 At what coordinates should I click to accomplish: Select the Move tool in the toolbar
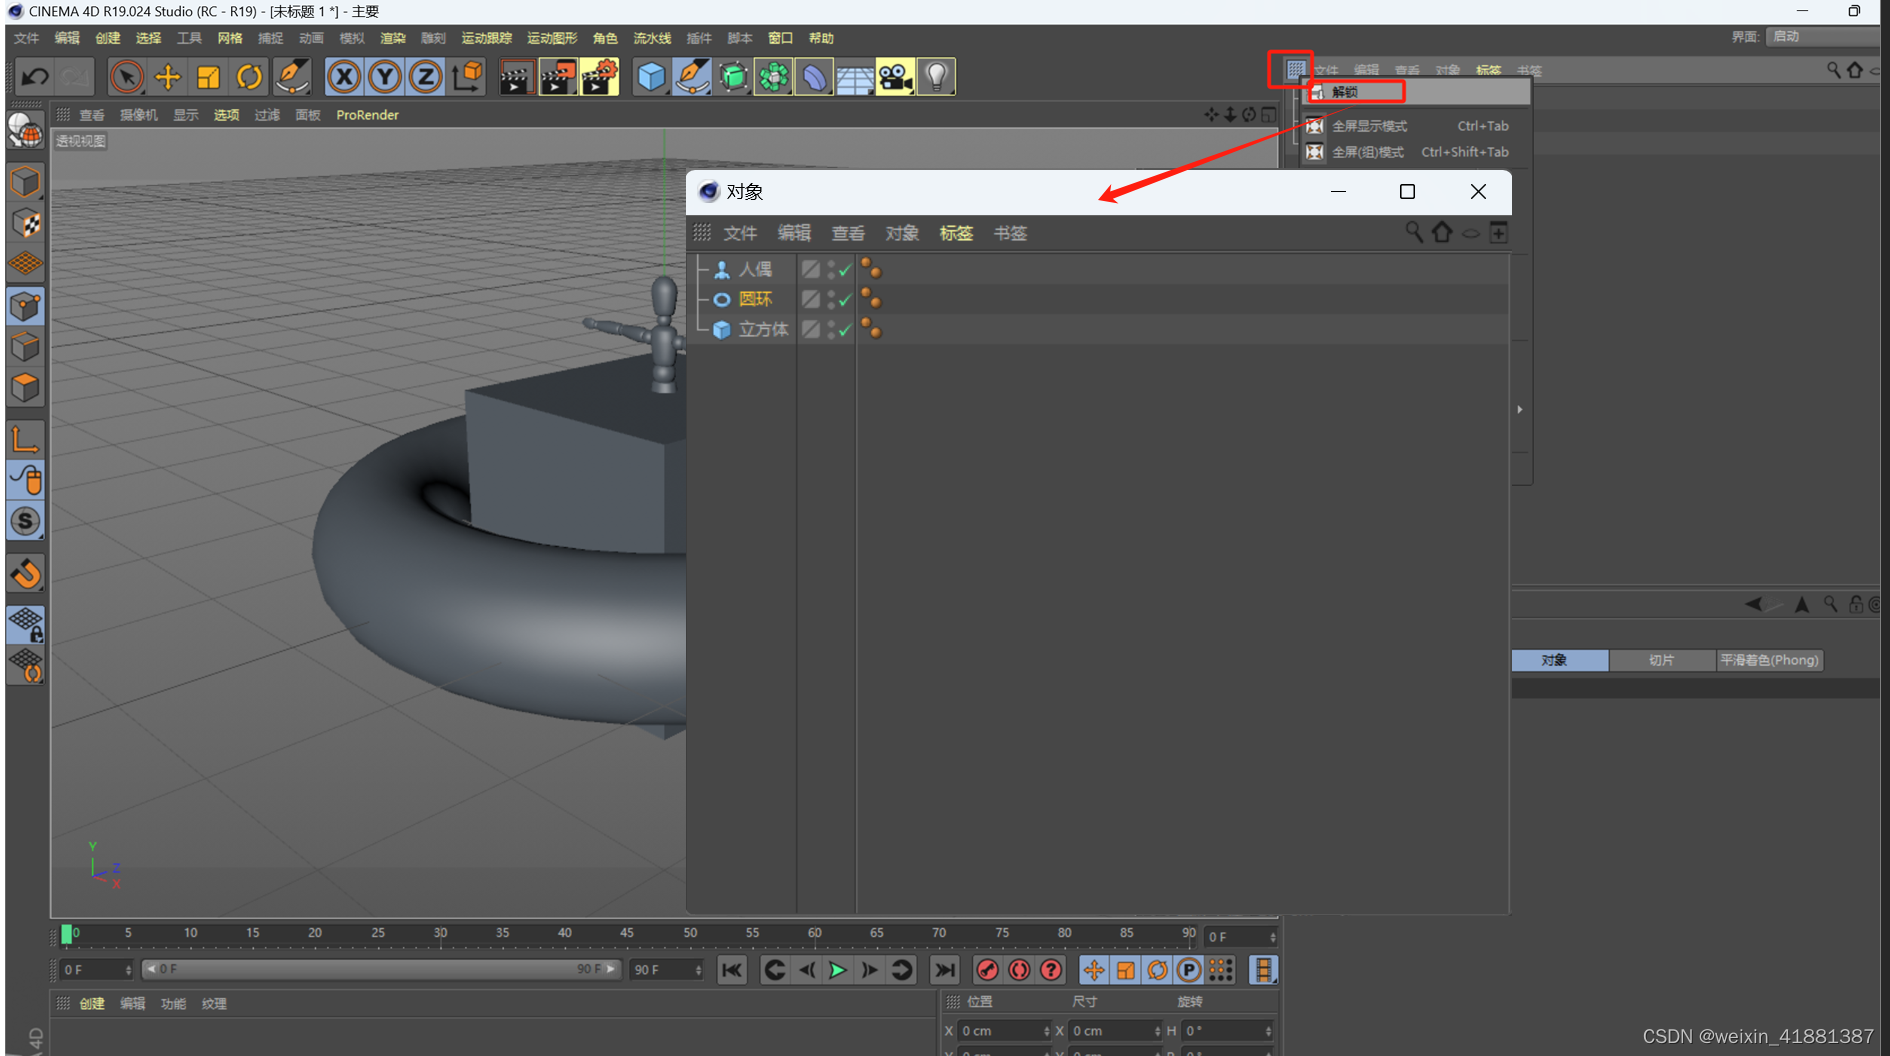(167, 76)
